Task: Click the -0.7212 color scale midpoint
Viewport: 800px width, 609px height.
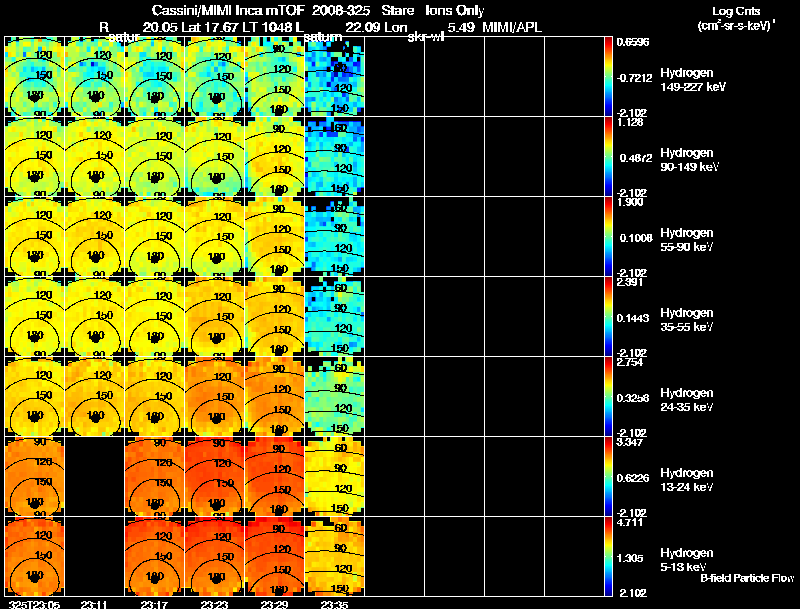Action: [634, 78]
